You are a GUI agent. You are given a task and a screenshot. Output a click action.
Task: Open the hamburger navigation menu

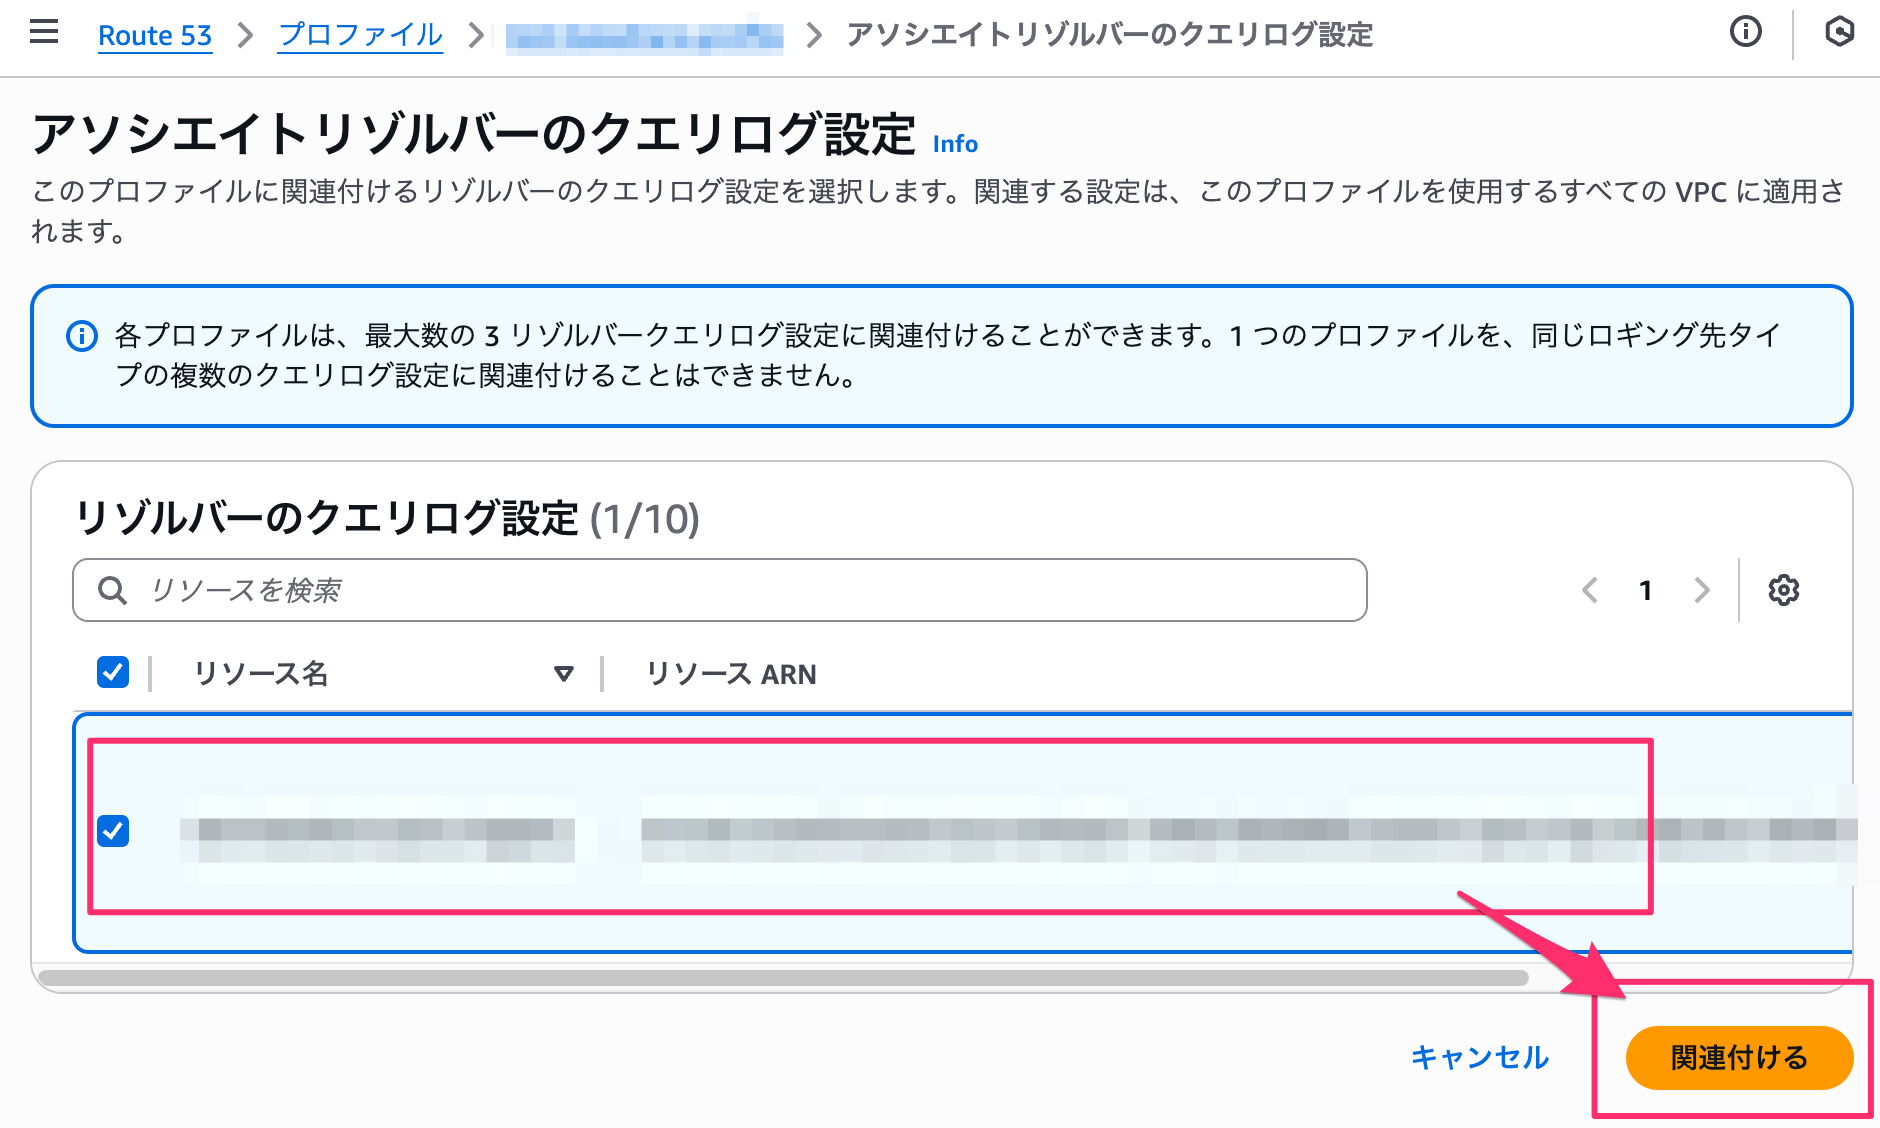44,33
